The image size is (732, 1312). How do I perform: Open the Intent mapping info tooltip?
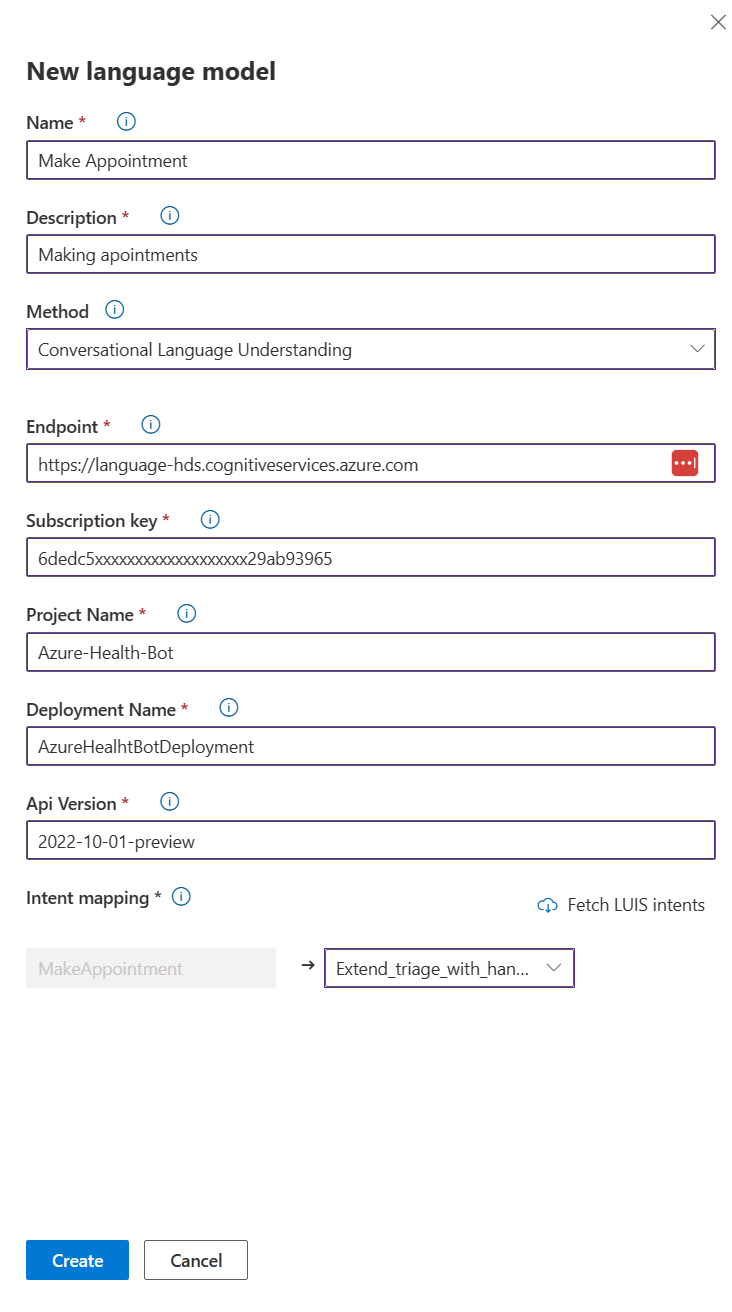pos(181,897)
